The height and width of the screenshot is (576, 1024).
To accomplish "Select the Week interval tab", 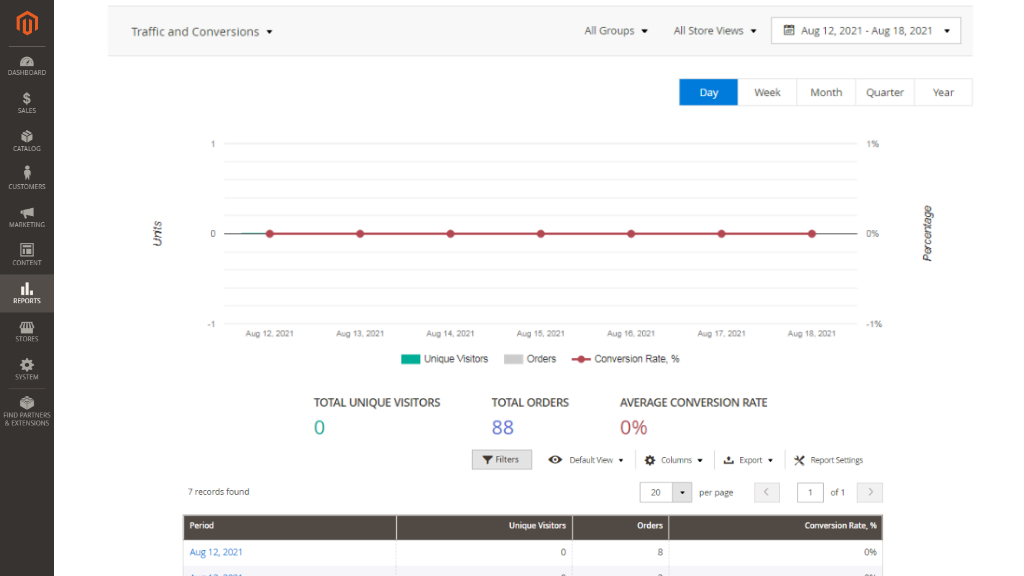I will point(767,92).
